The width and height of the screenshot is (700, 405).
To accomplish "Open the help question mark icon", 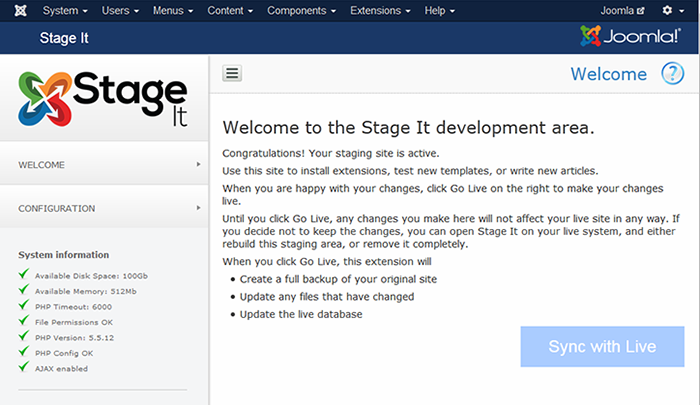I will (x=672, y=73).
